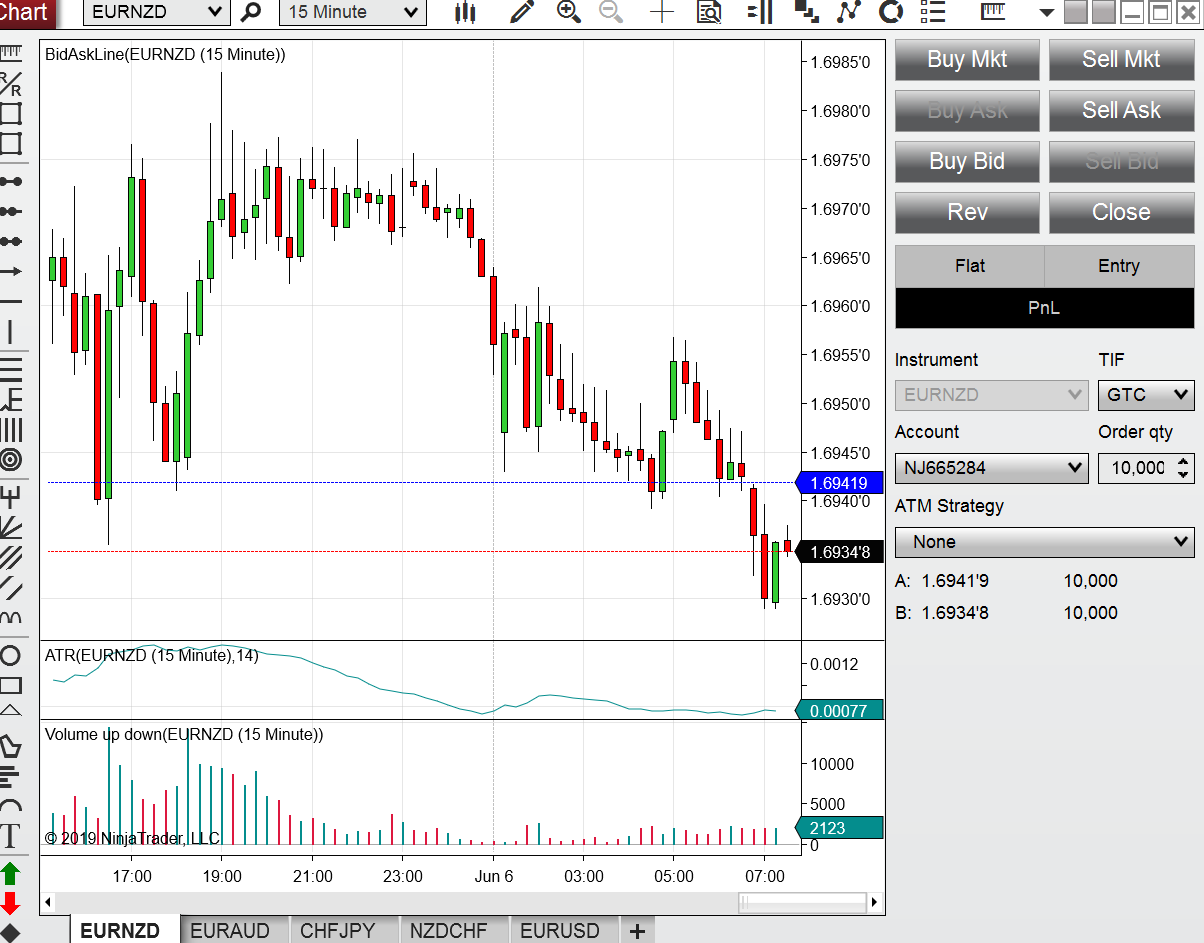This screenshot has height=943, width=1204.
Task: Open the data box icon
Action: [710, 12]
